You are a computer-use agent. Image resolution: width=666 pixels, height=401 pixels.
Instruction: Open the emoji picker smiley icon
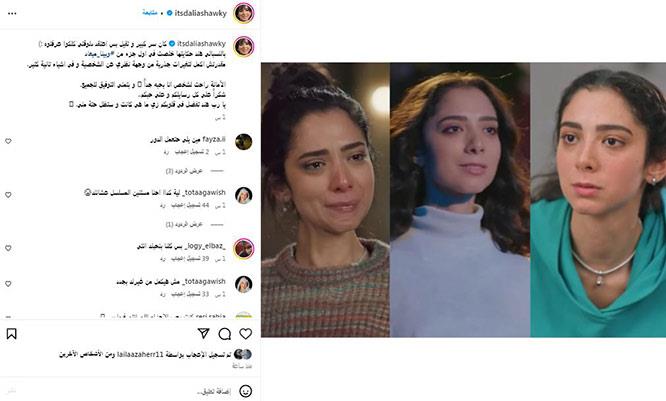point(246,391)
